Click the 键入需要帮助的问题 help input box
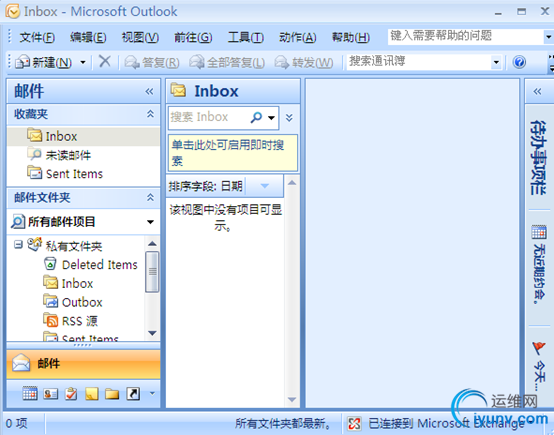 [x=466, y=36]
